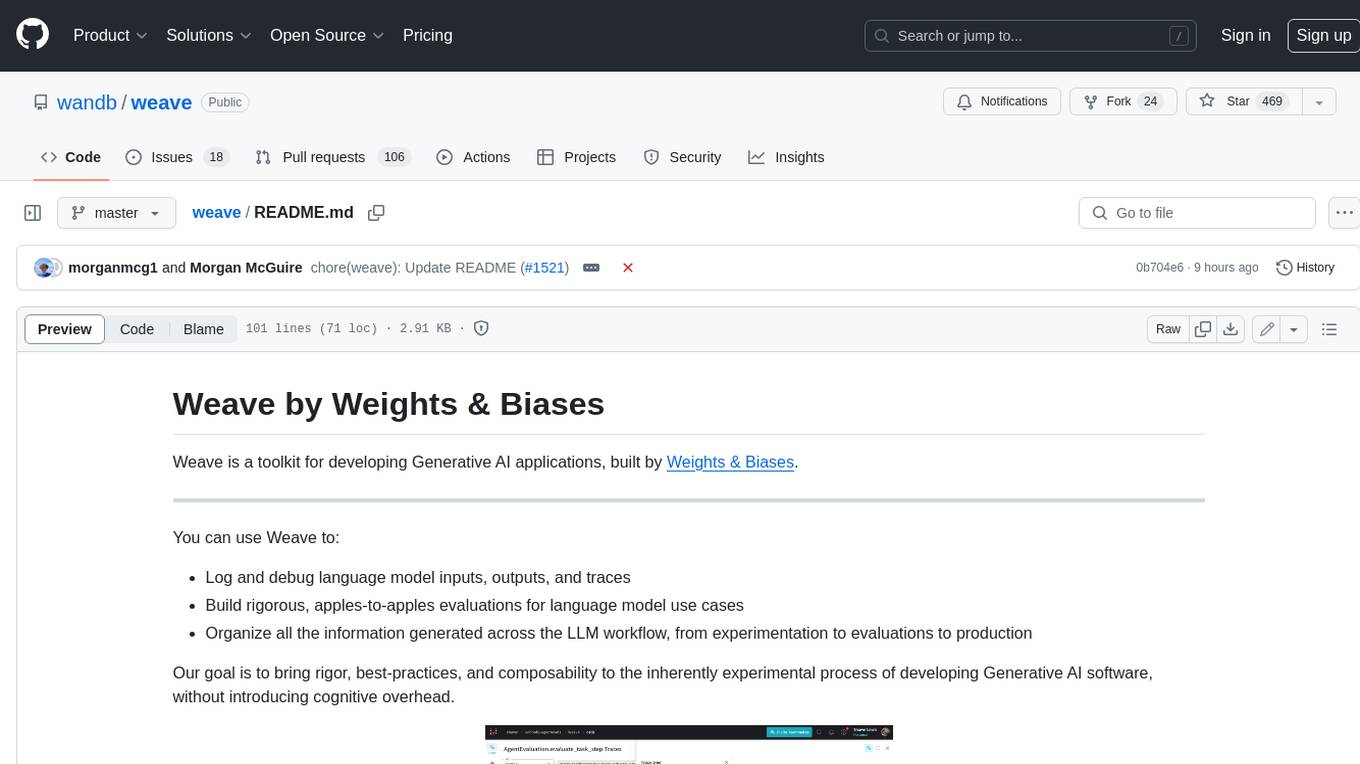Open the weave repository link

[x=161, y=102]
